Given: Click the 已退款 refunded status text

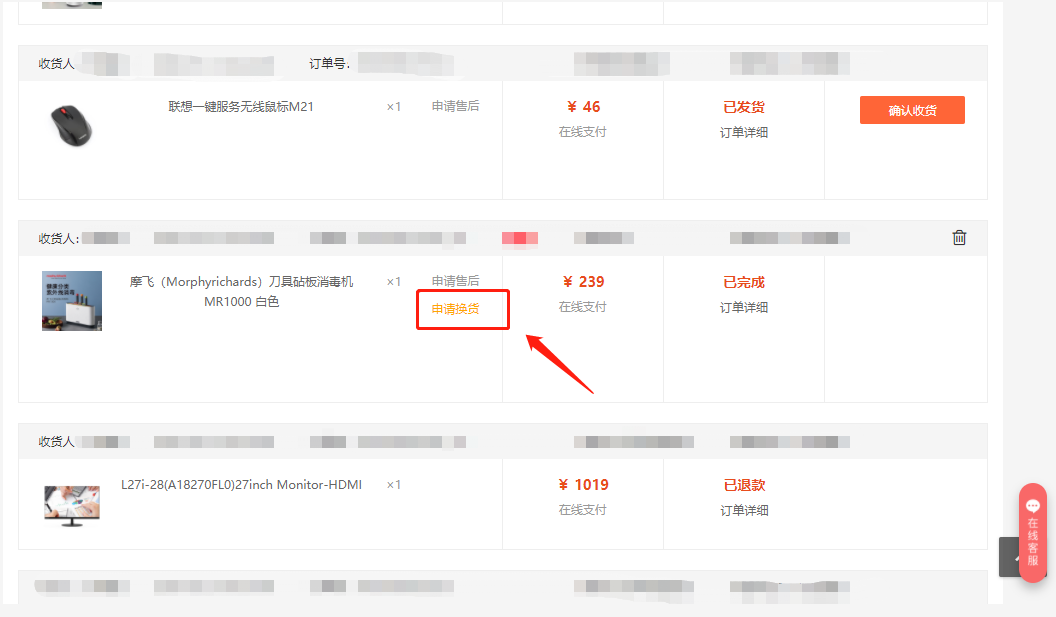Looking at the screenshot, I should [744, 485].
